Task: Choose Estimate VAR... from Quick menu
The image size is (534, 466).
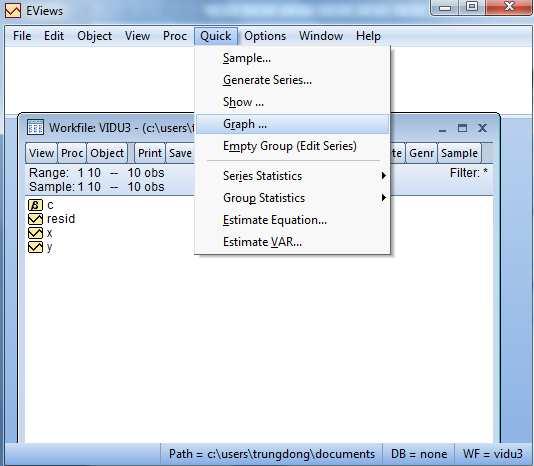Action: [292, 242]
